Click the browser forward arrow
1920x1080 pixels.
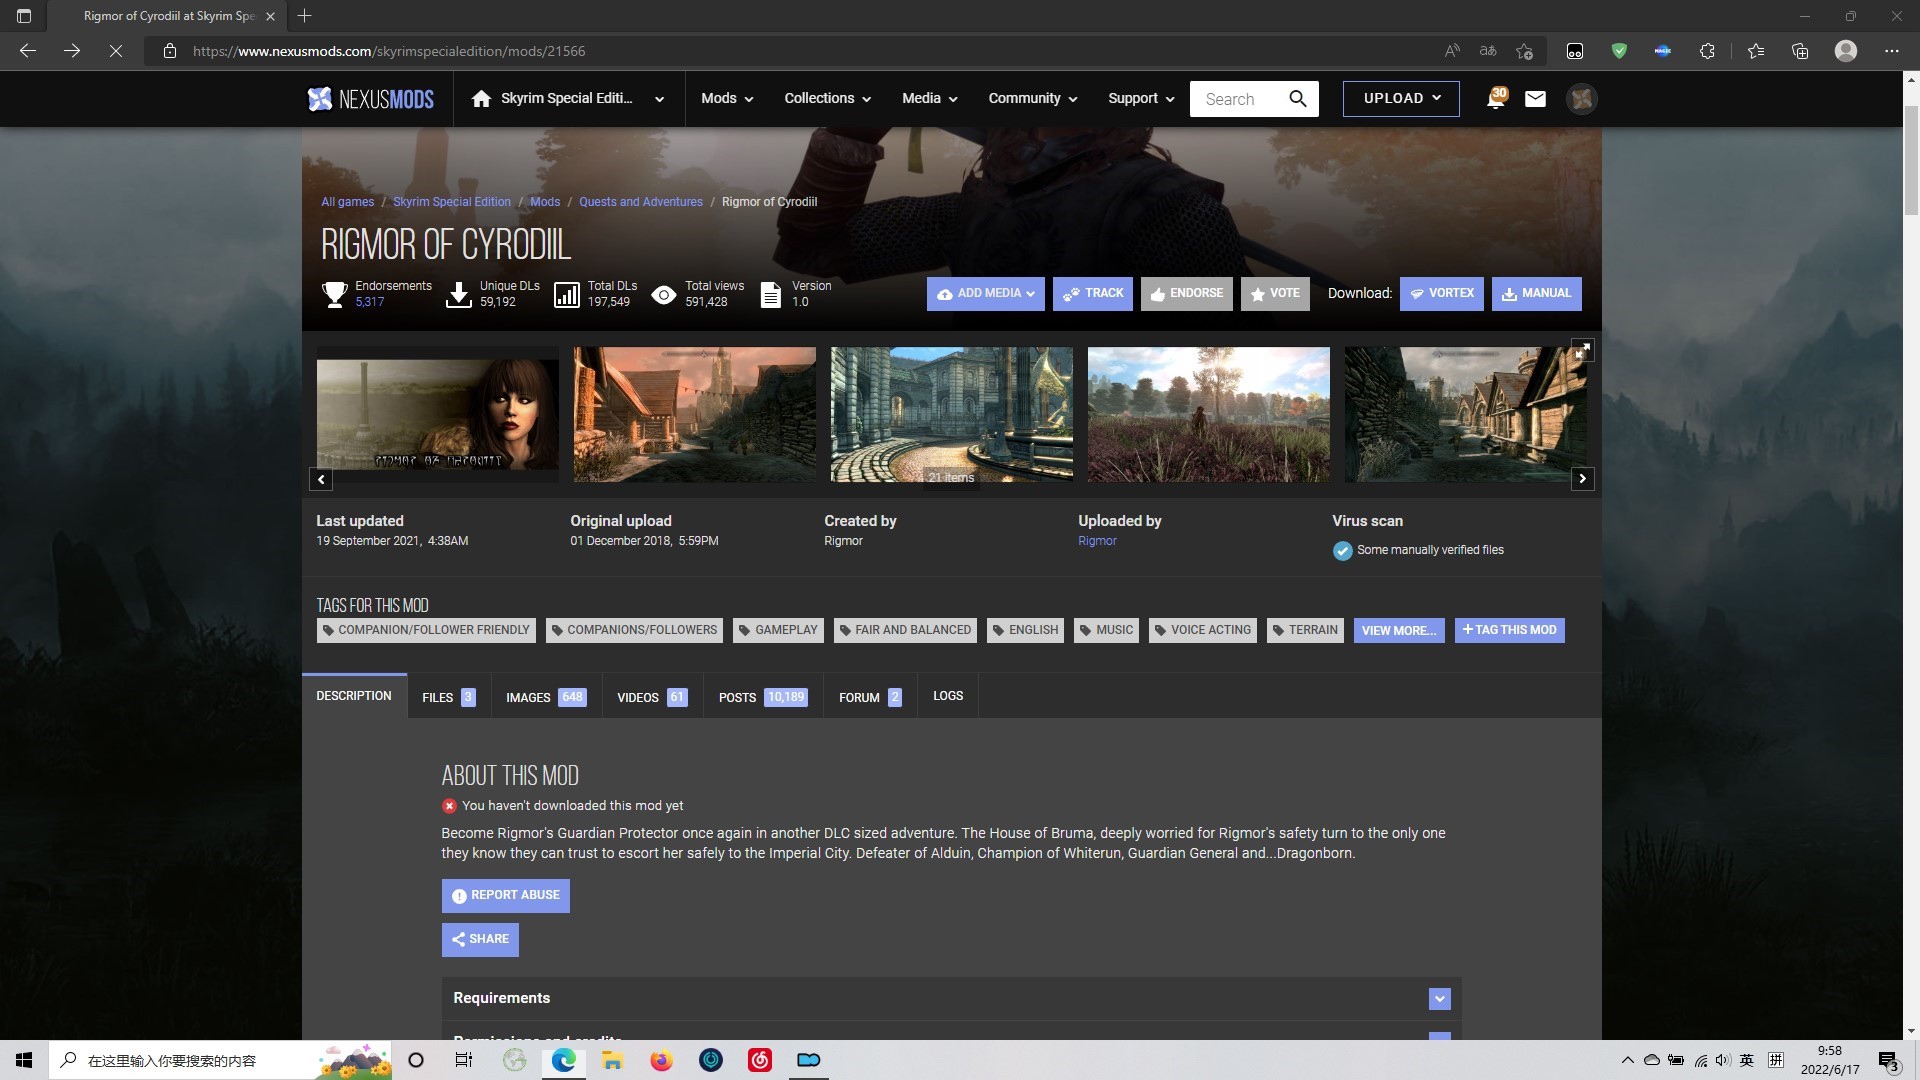pos(72,51)
